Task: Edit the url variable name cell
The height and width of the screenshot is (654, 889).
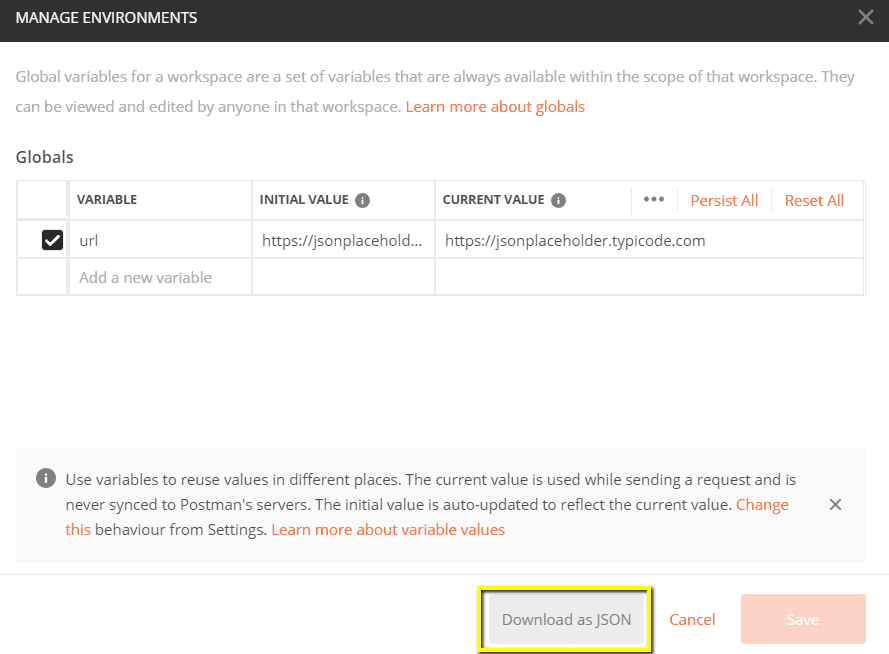Action: [159, 240]
